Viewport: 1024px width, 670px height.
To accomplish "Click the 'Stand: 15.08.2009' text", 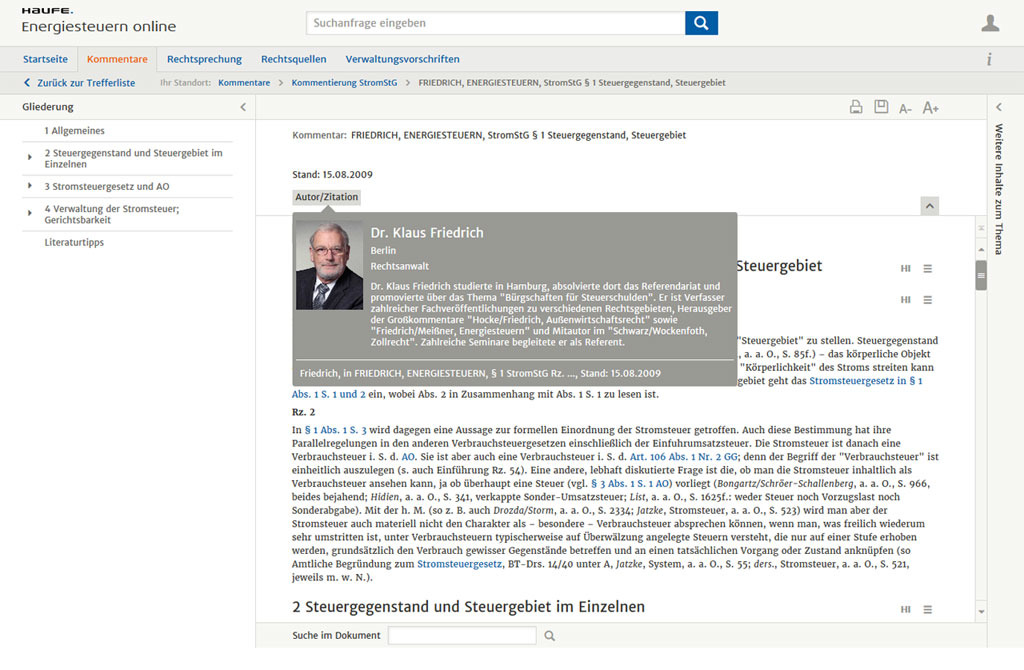I will (332, 175).
